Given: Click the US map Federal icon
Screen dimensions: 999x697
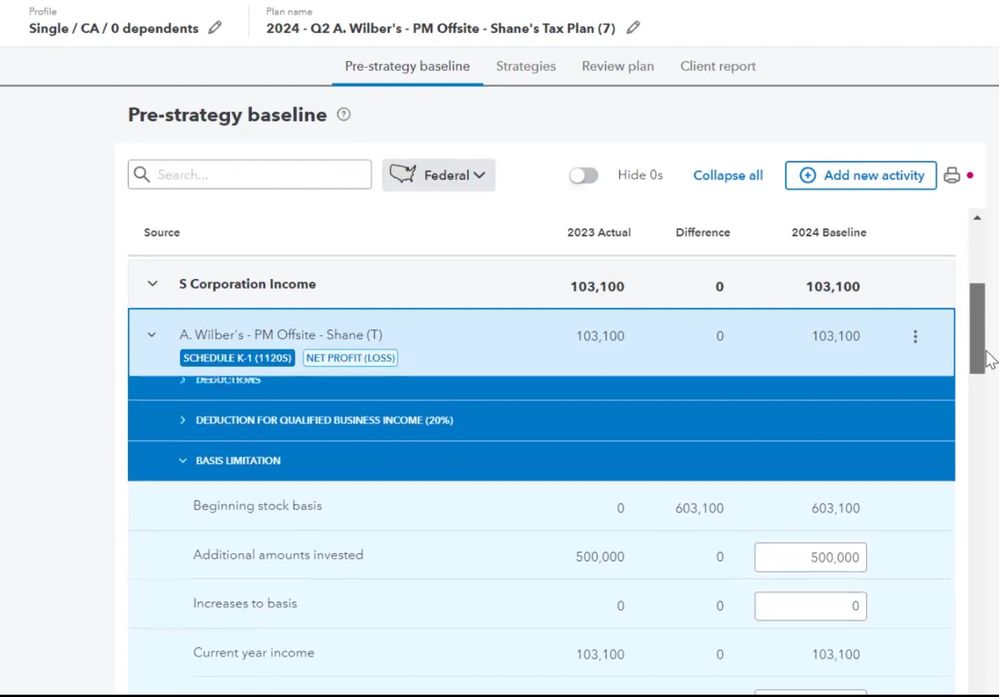Looking at the screenshot, I should 403,175.
